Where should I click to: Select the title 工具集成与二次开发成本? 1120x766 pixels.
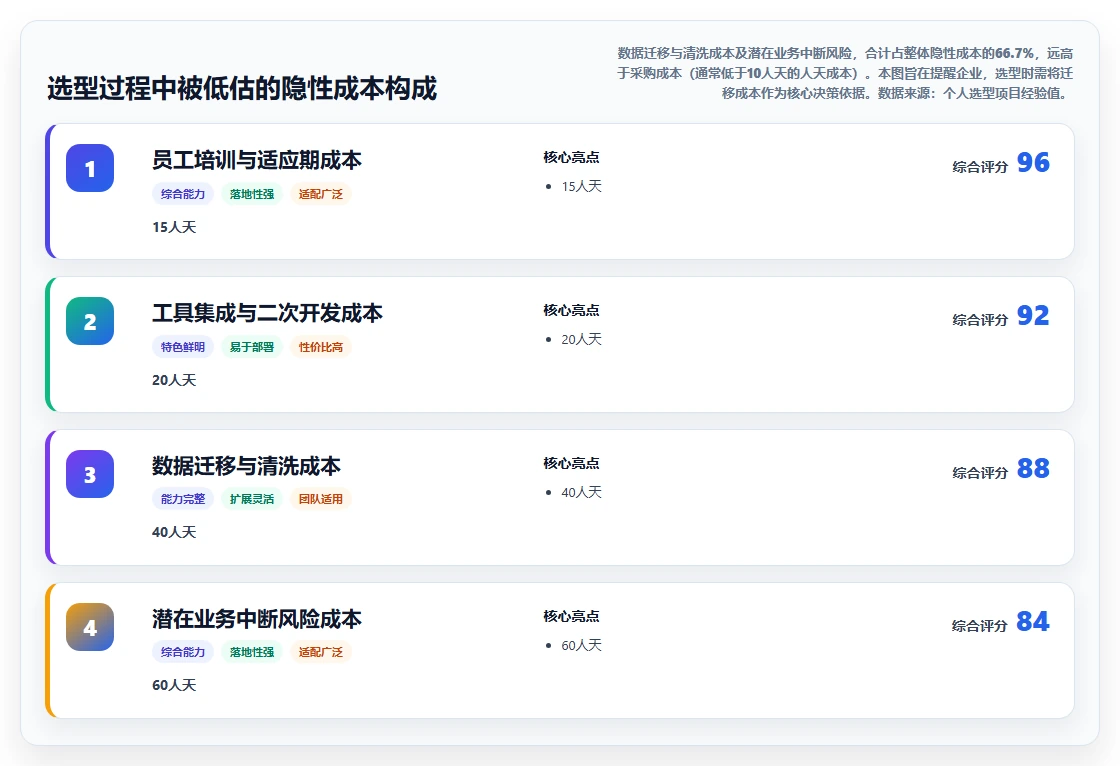click(x=267, y=313)
